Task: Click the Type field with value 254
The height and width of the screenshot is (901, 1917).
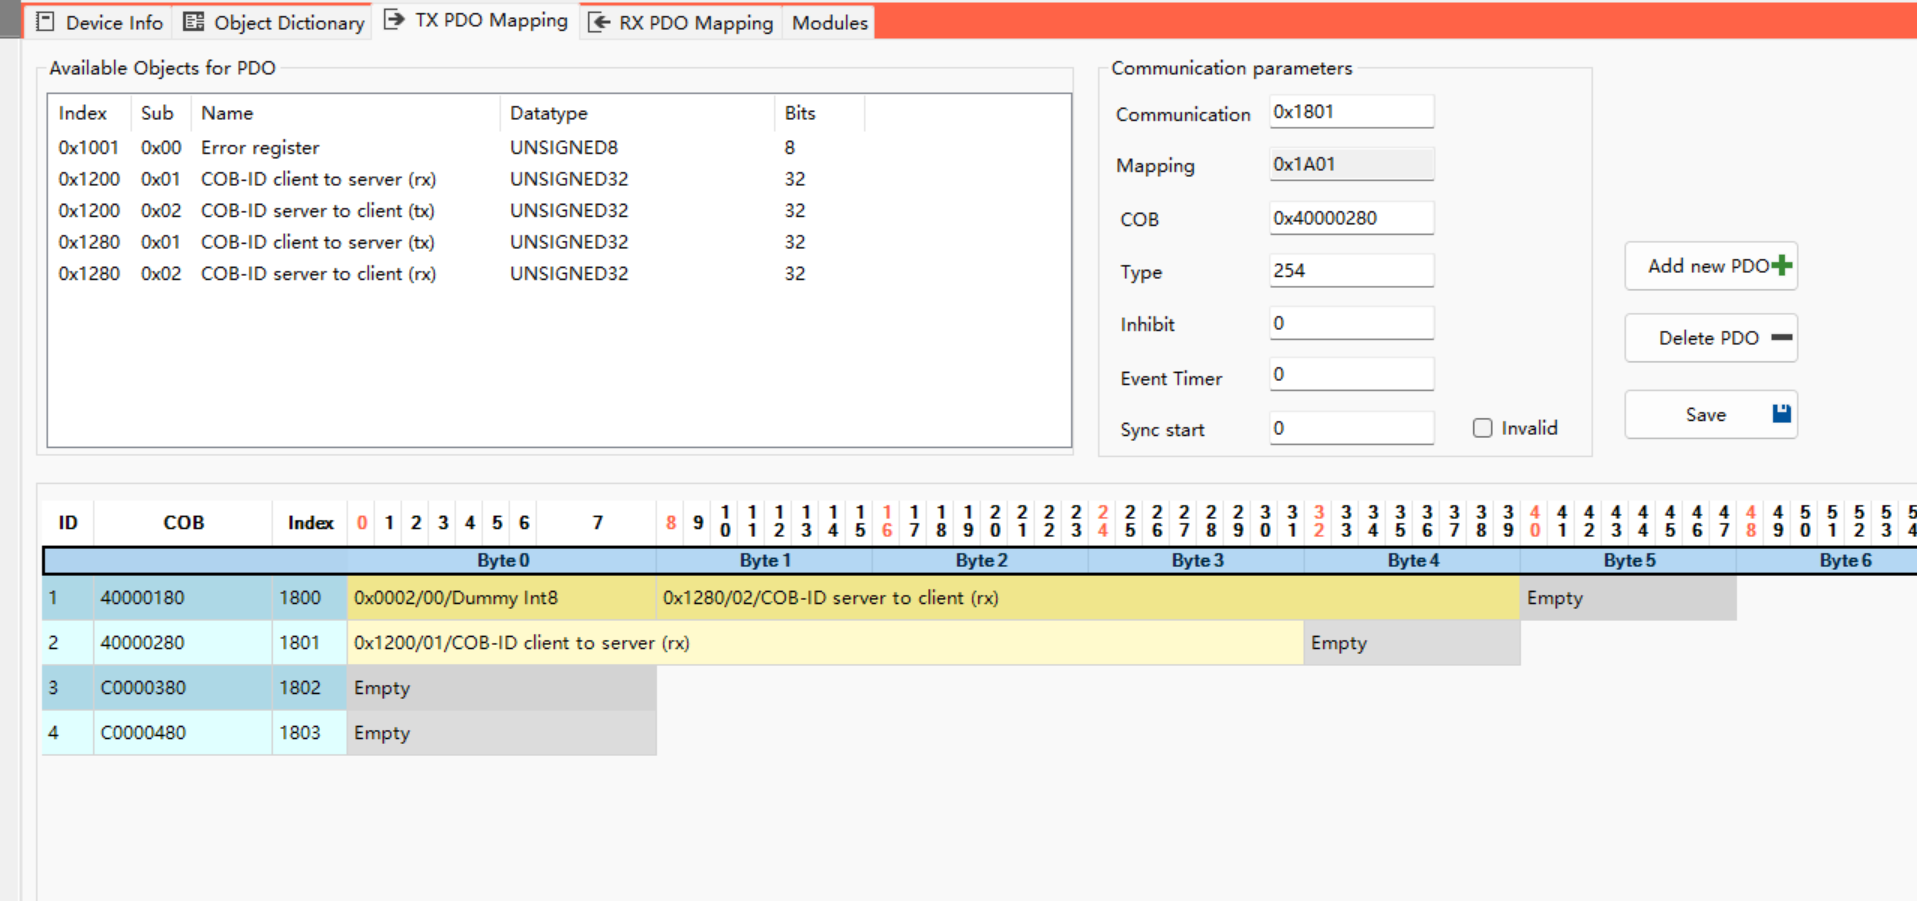Action: (1351, 270)
